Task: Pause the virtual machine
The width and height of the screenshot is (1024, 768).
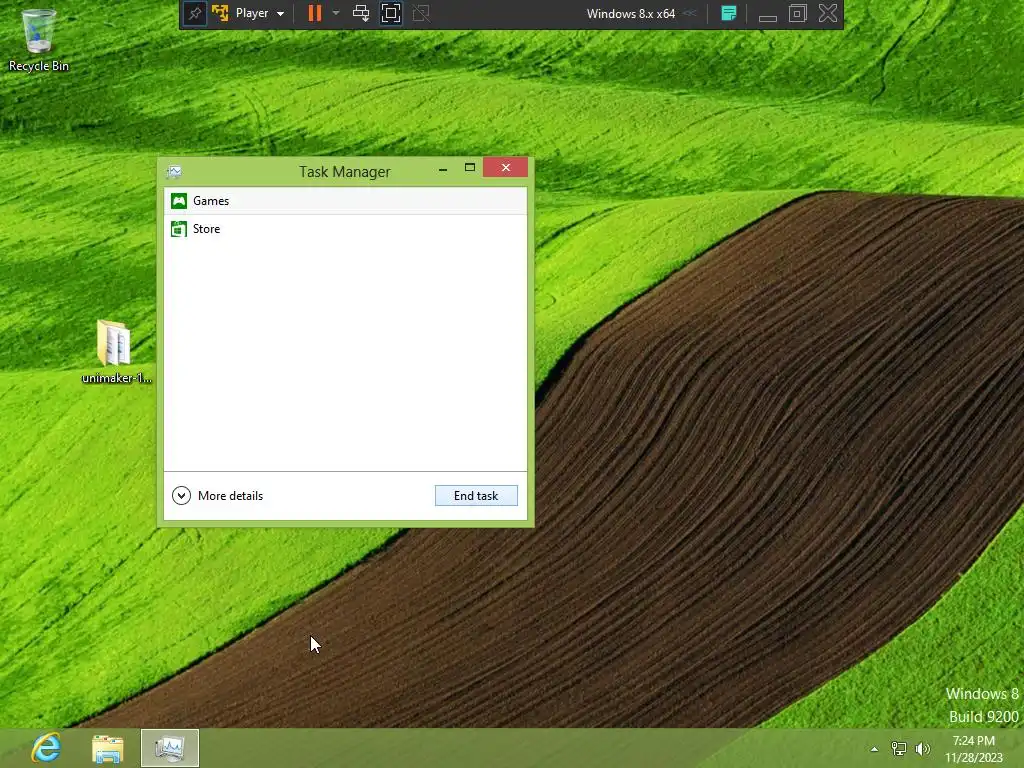Action: [x=315, y=13]
